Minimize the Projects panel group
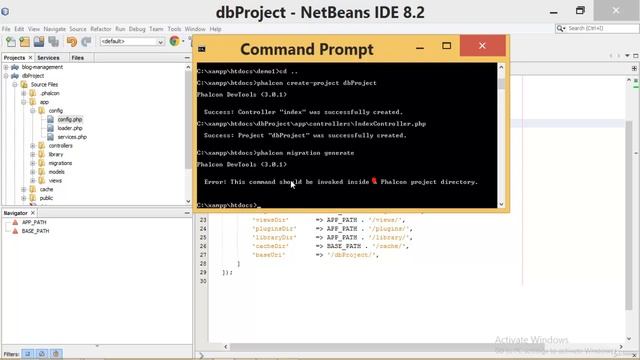The width and height of the screenshot is (640, 360). point(187,58)
